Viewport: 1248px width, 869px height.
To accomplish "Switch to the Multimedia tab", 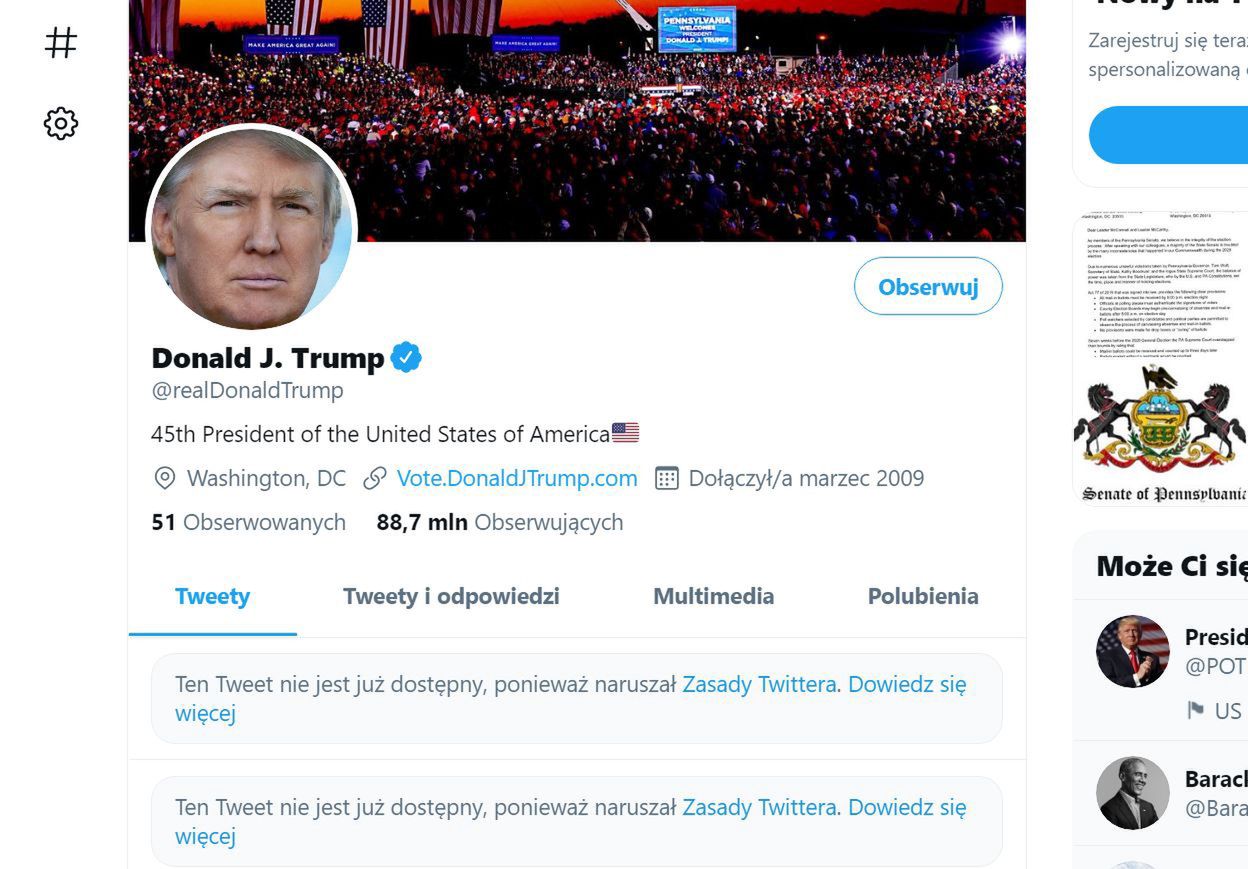I will [x=713, y=596].
